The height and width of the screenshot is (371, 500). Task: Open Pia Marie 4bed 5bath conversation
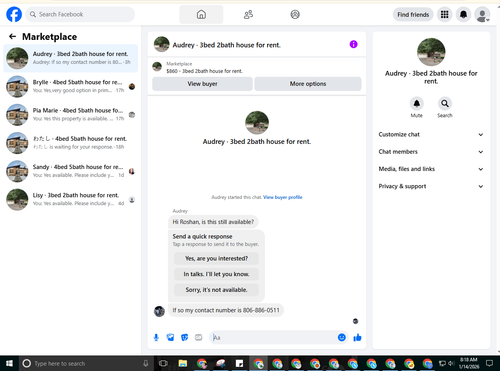[x=71, y=115]
